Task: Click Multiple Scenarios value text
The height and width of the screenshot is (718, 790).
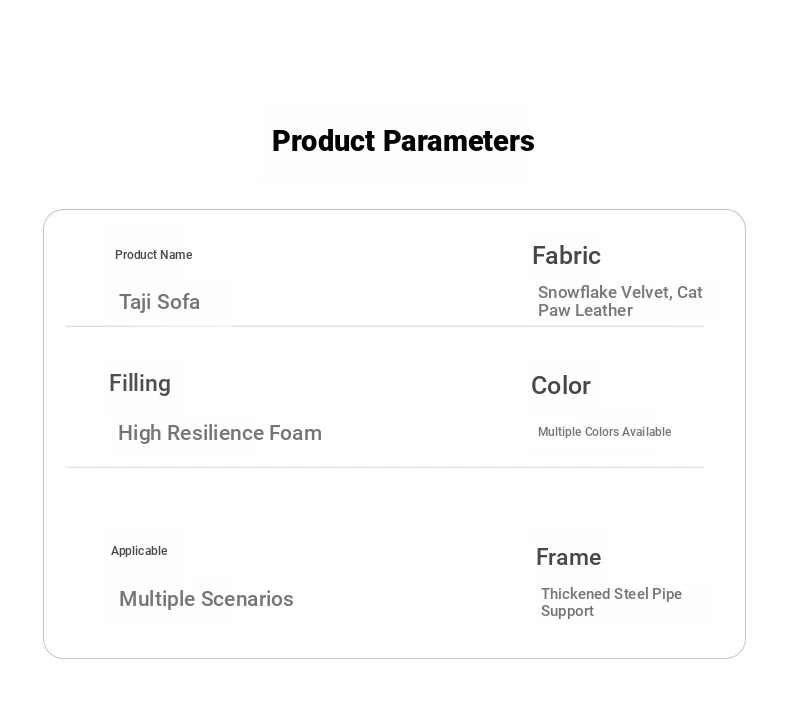Action: (206, 600)
